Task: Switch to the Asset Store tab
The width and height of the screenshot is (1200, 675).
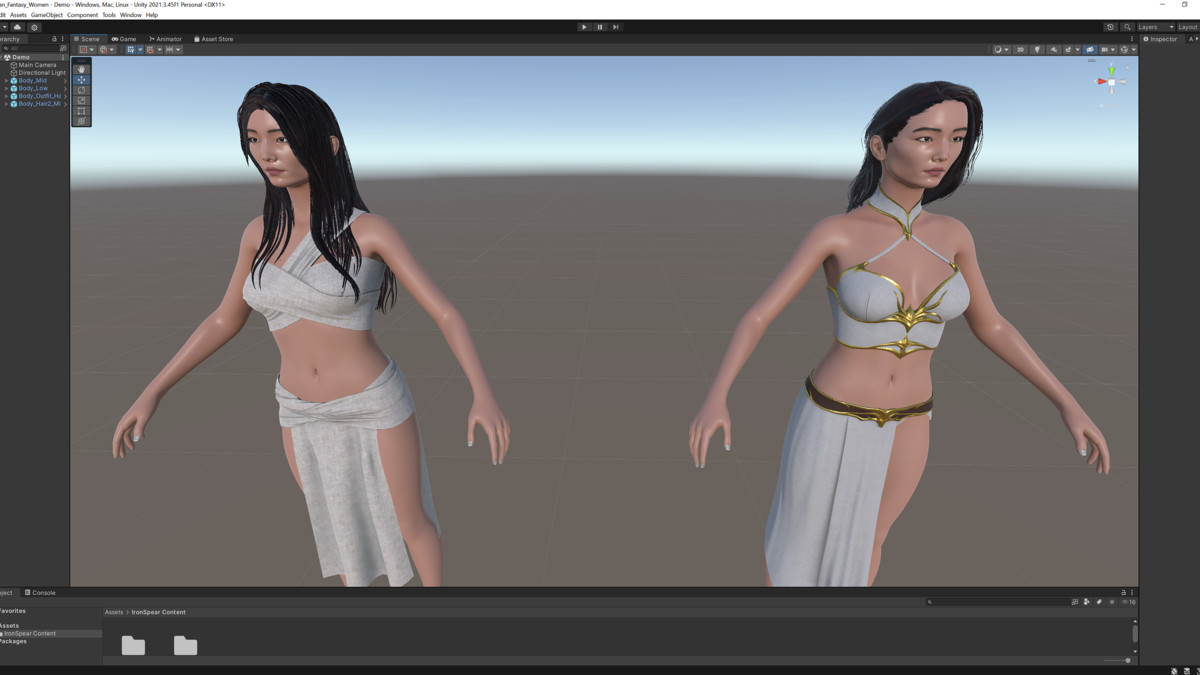Action: 214,39
